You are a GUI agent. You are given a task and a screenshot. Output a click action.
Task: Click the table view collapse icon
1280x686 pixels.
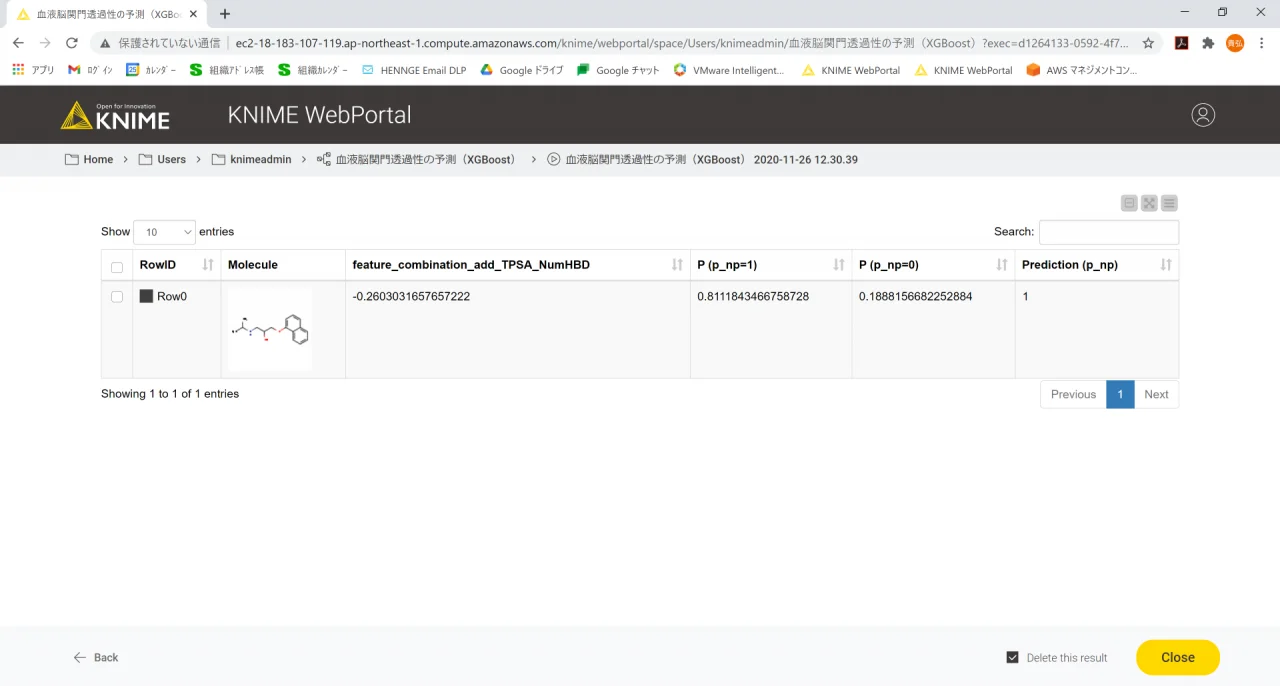[x=1129, y=203]
